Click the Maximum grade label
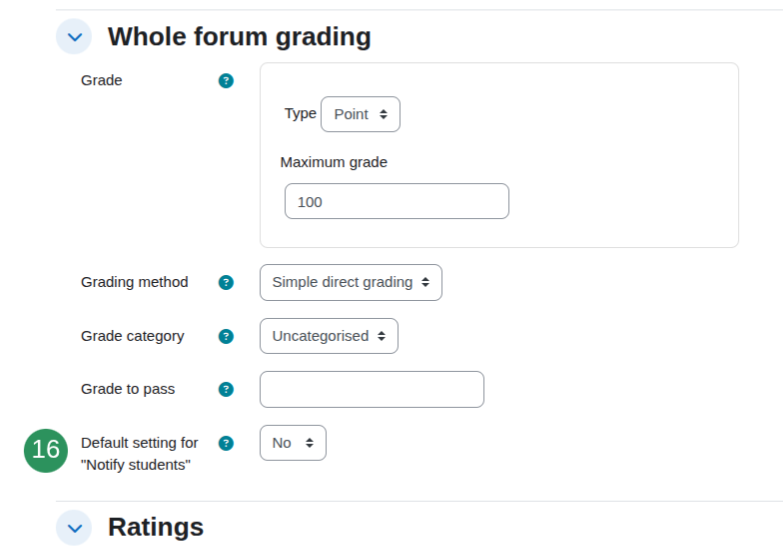The image size is (783, 553). click(334, 162)
